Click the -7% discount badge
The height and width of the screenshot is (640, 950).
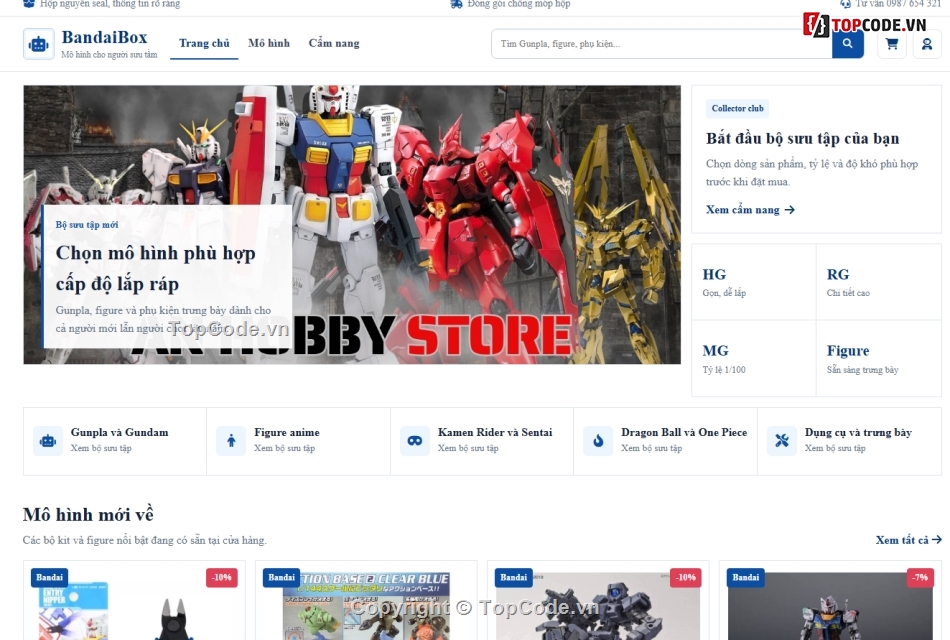point(920,578)
